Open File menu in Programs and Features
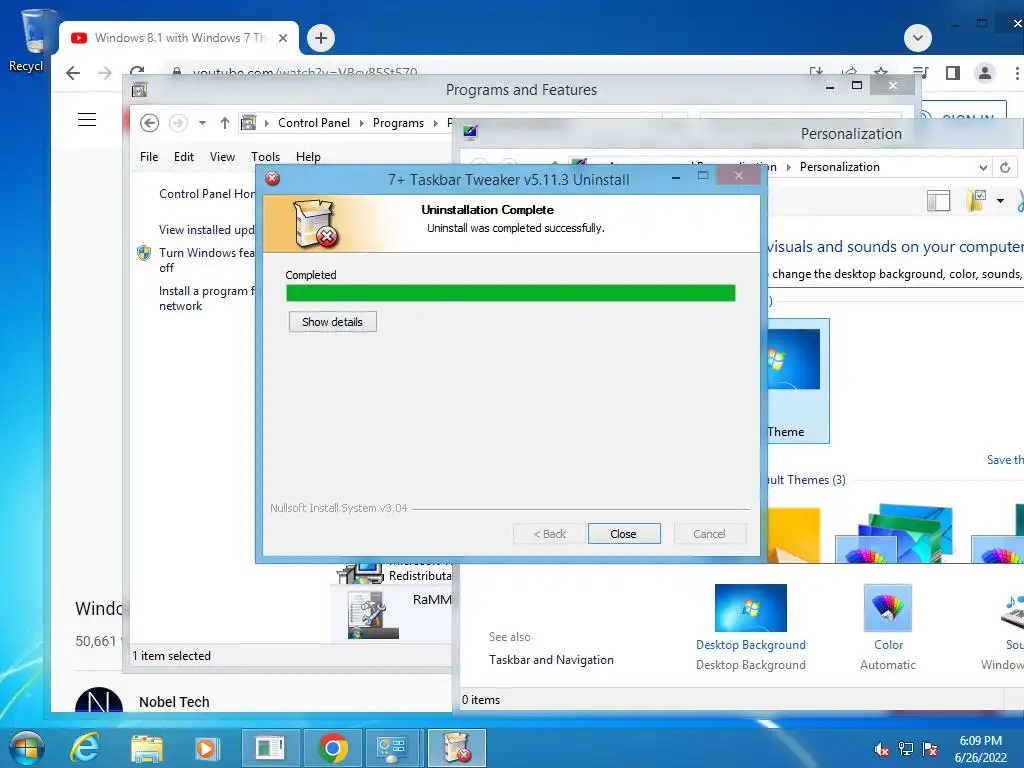Image resolution: width=1024 pixels, height=768 pixels. (x=149, y=157)
